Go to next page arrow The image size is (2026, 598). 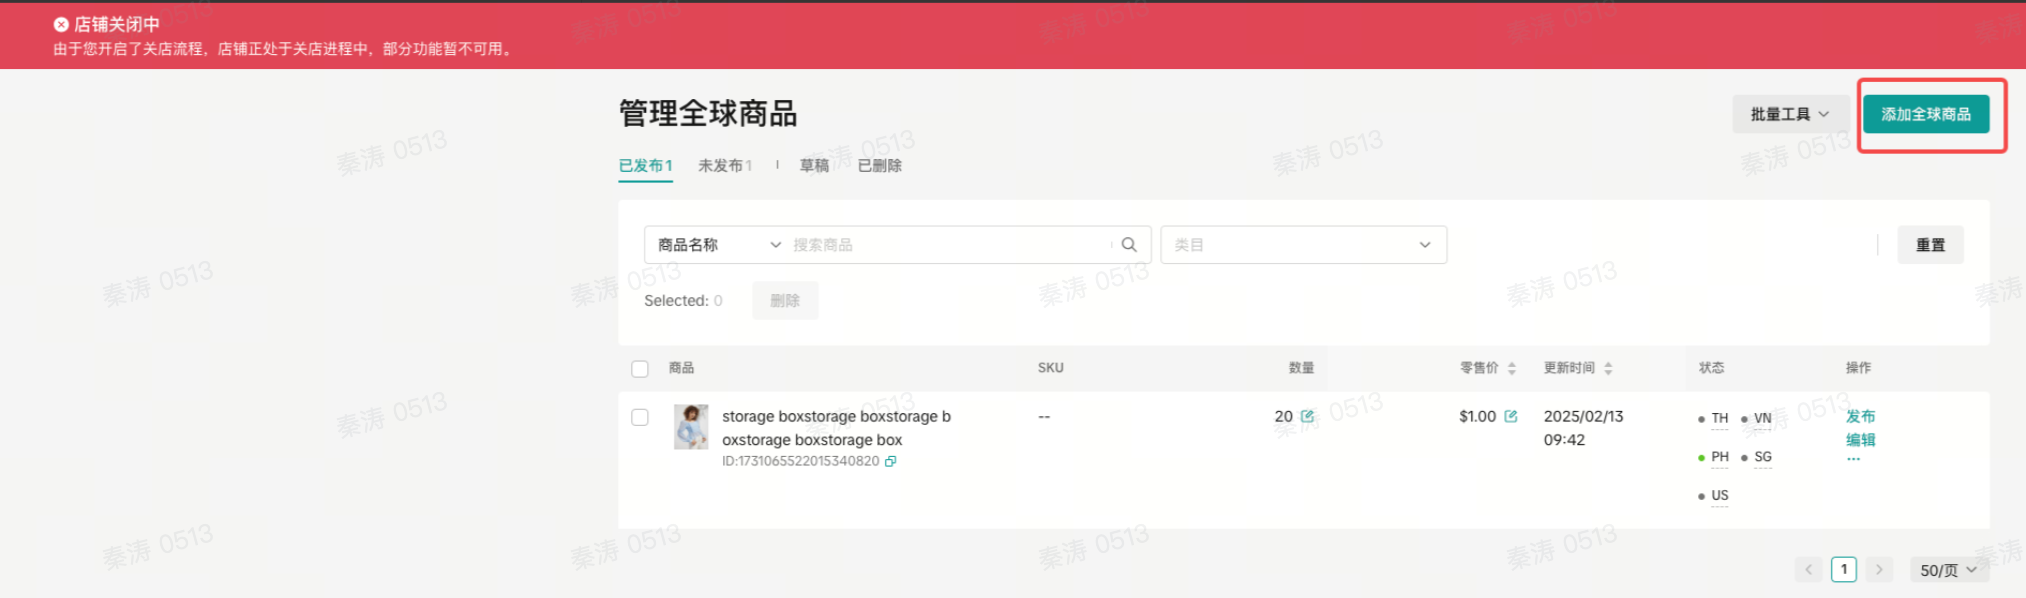point(1879,570)
